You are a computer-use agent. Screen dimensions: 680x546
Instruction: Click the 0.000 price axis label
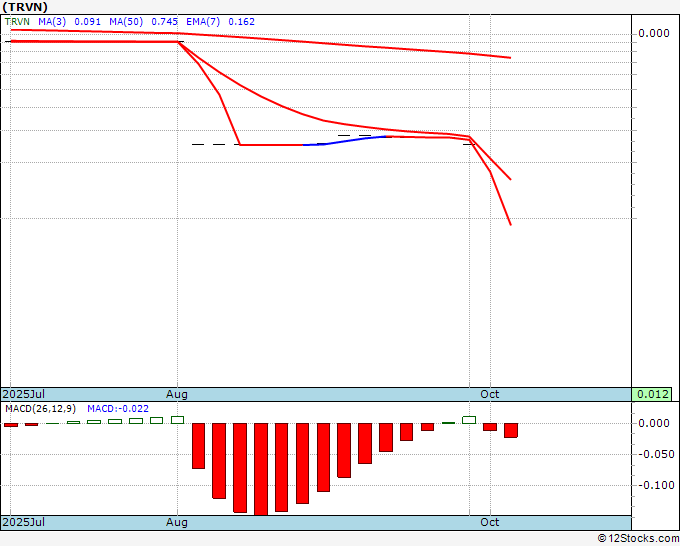click(654, 33)
